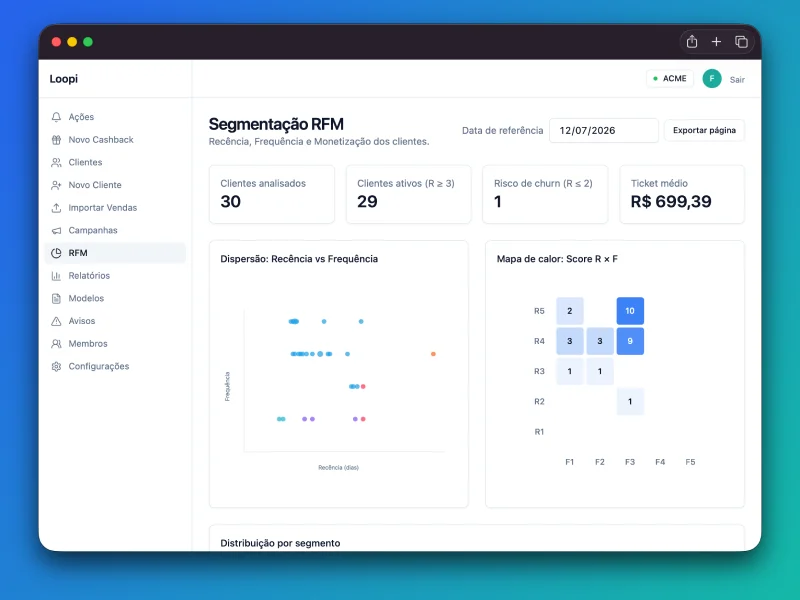
Task: Click the Exportar página button
Action: coord(704,130)
